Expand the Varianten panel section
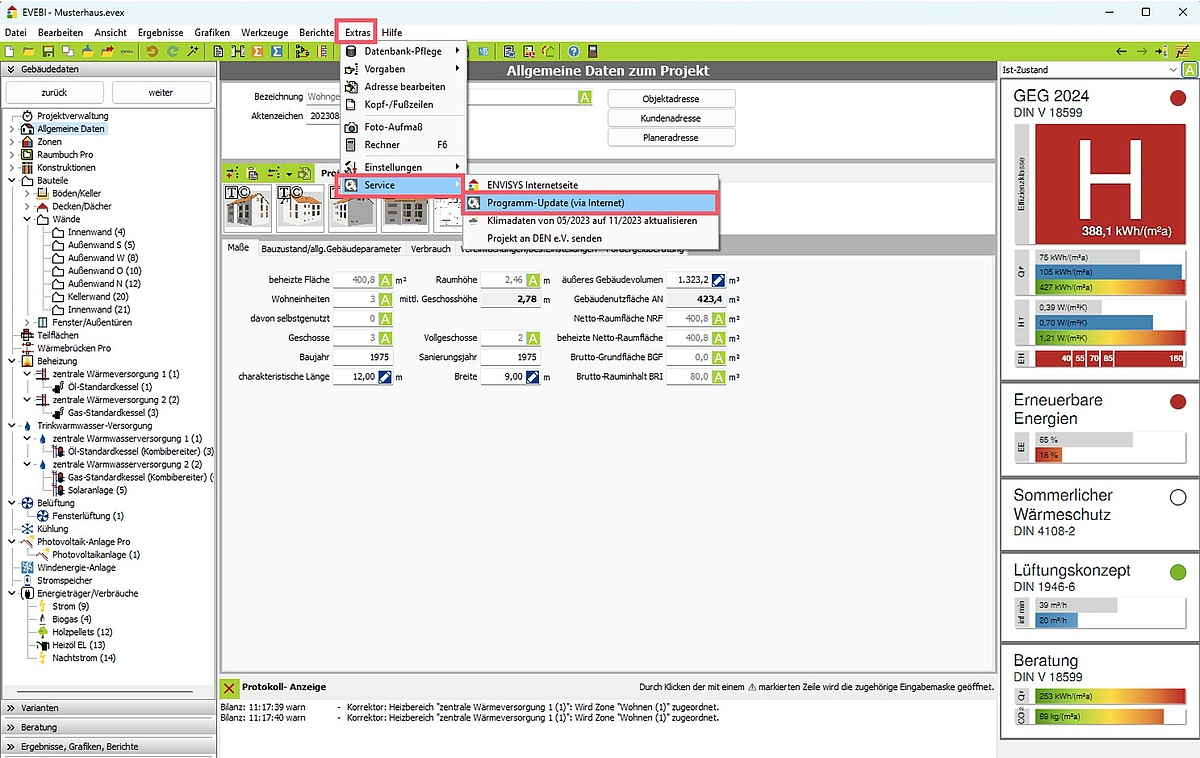This screenshot has width=1200, height=758. click(108, 708)
